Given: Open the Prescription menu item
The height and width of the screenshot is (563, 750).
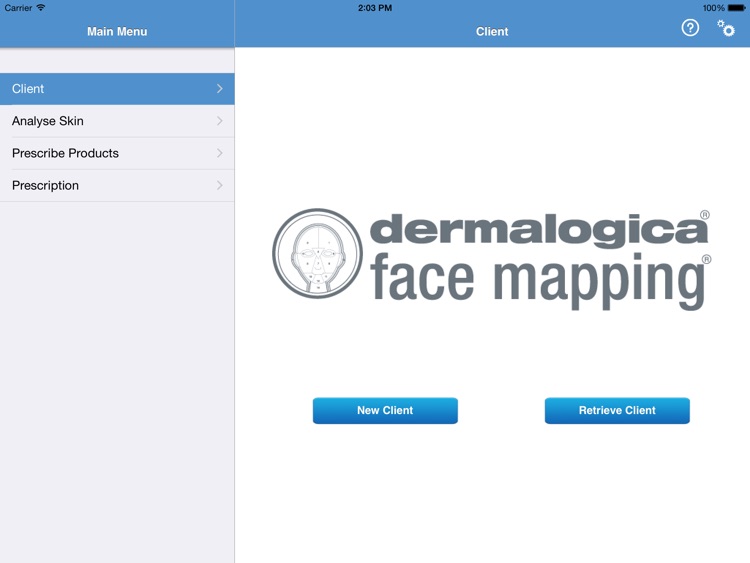Looking at the screenshot, I should 117,185.
